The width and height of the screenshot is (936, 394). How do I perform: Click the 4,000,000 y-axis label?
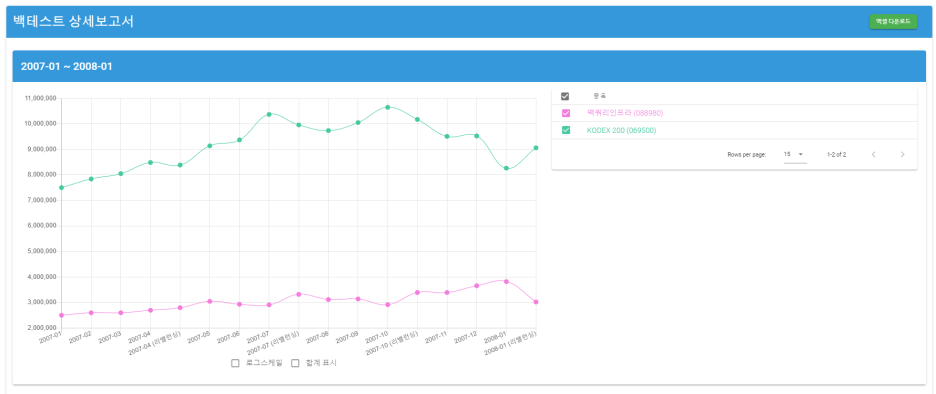click(42, 277)
